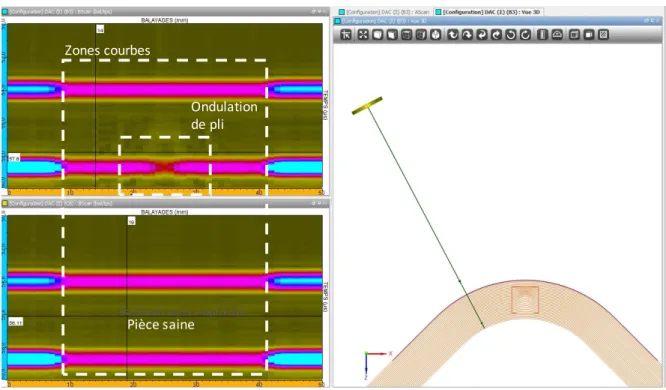Click the BALAYAGES (mm) label on bottom BScan

[x=164, y=212]
